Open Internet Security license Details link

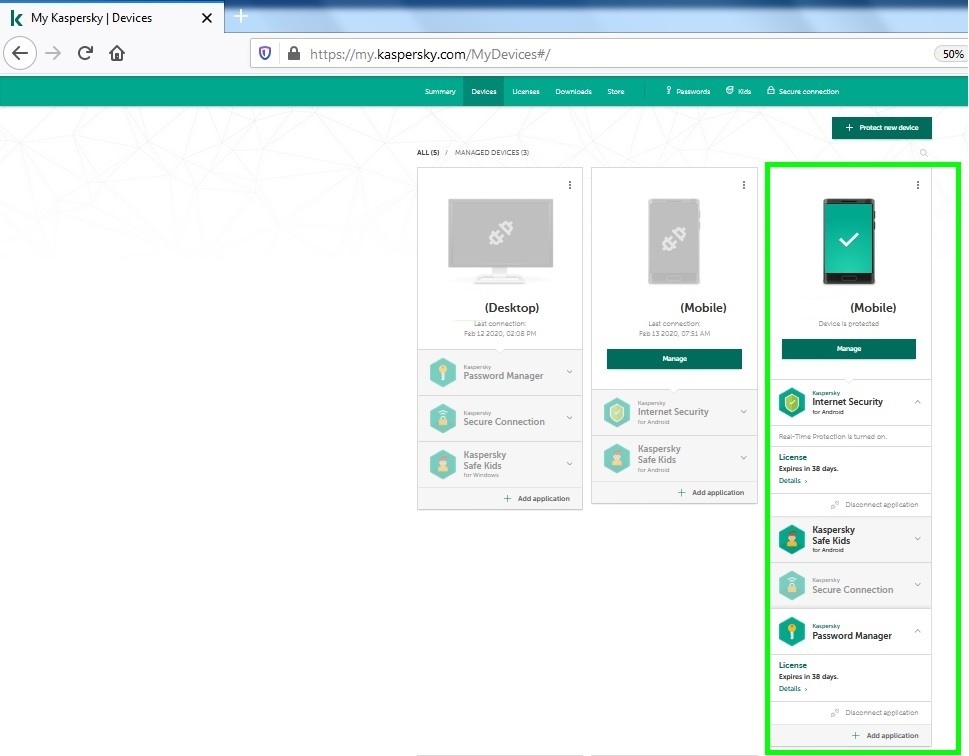pos(793,481)
